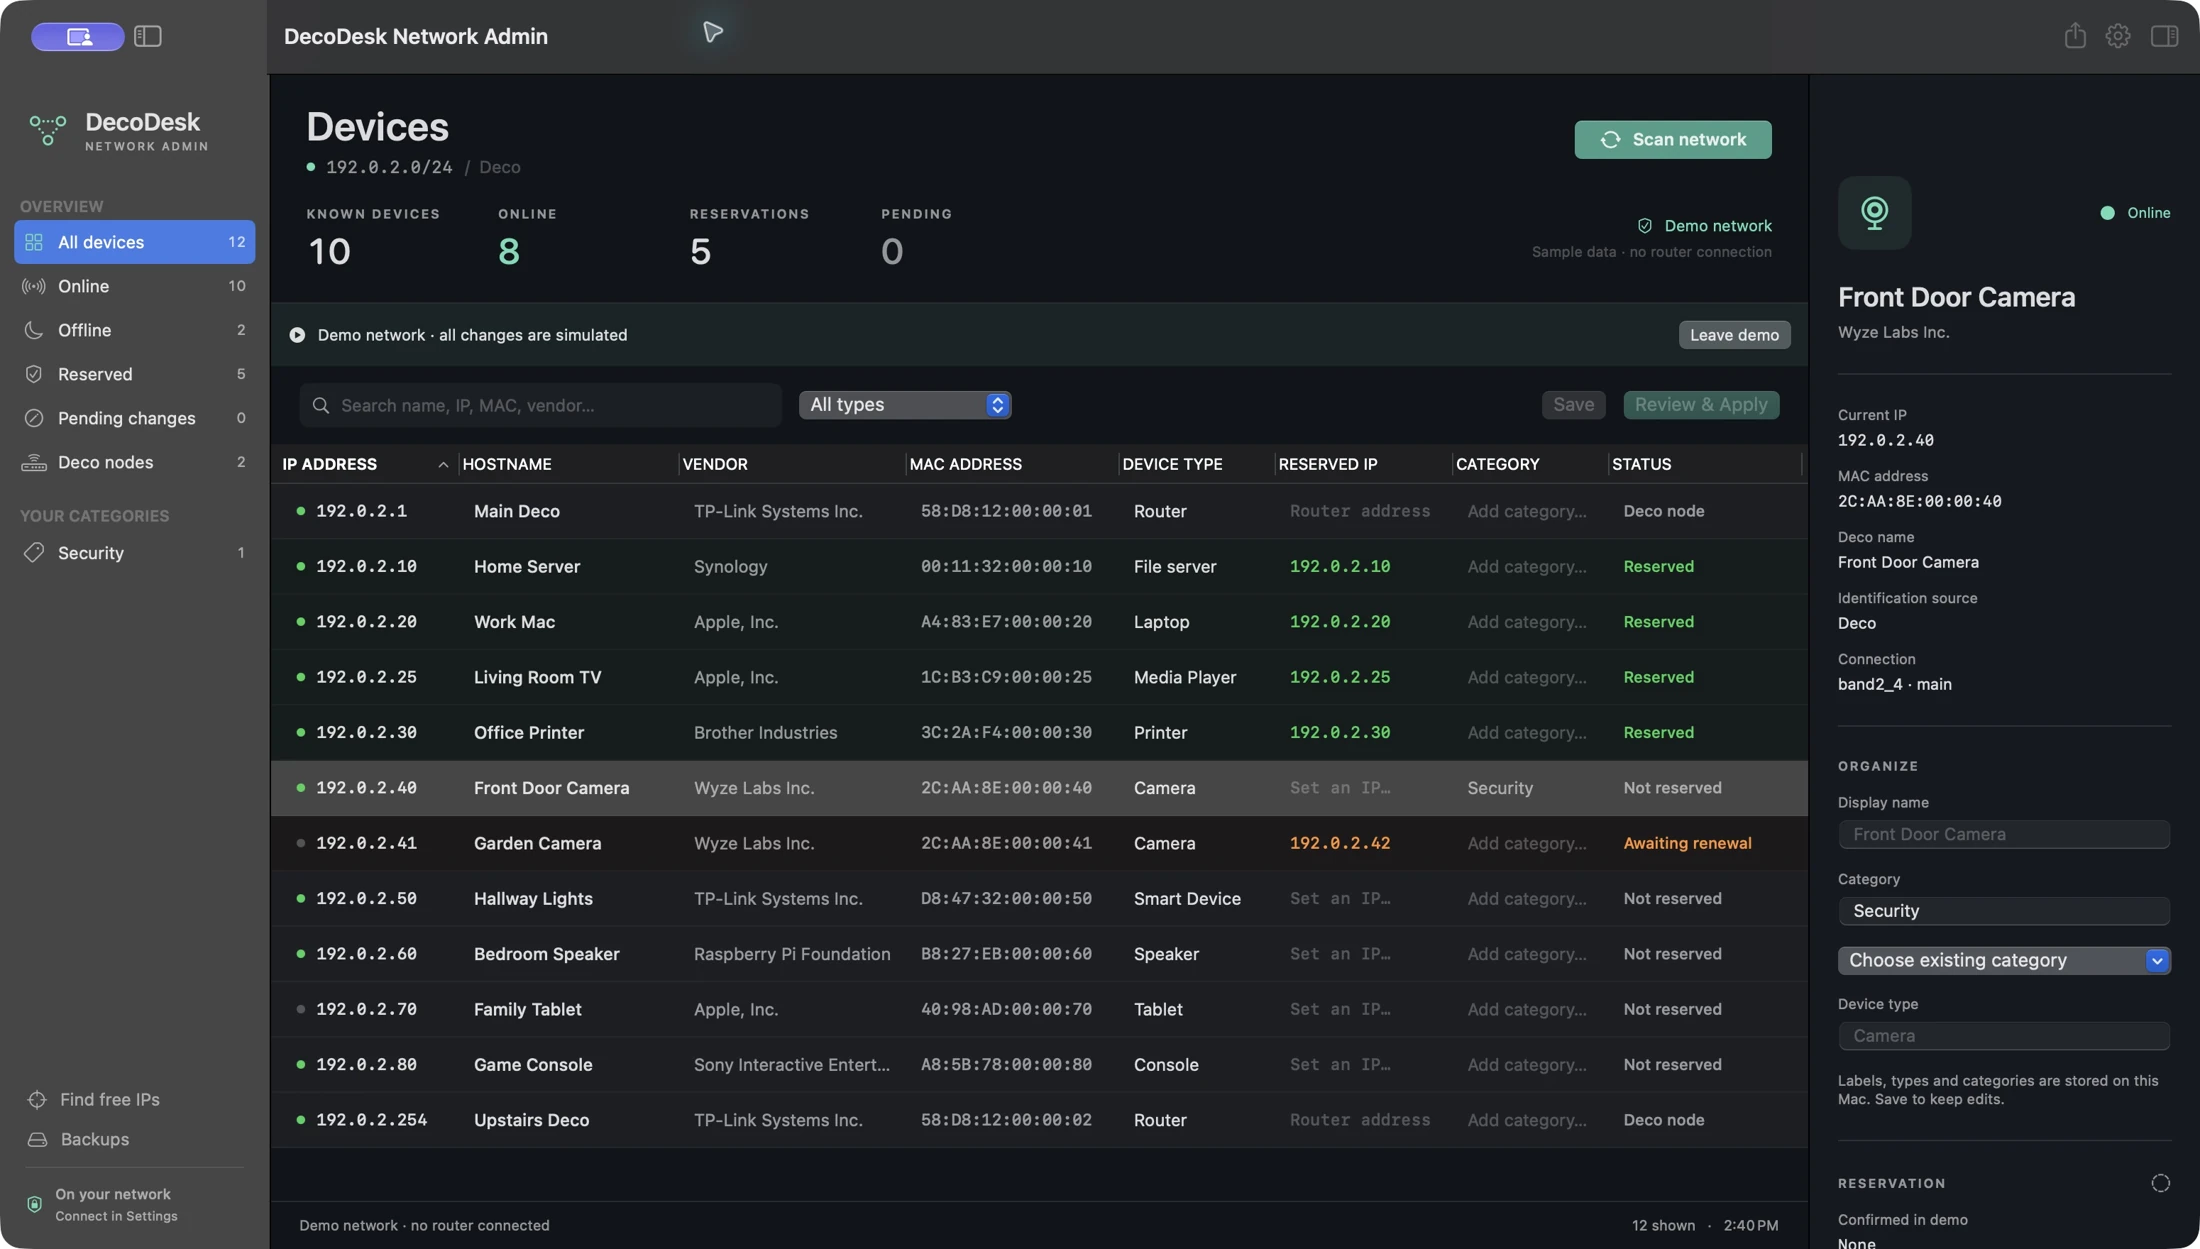Click the Backups drive icon
Image resolution: width=2200 pixels, height=1249 pixels.
point(37,1139)
